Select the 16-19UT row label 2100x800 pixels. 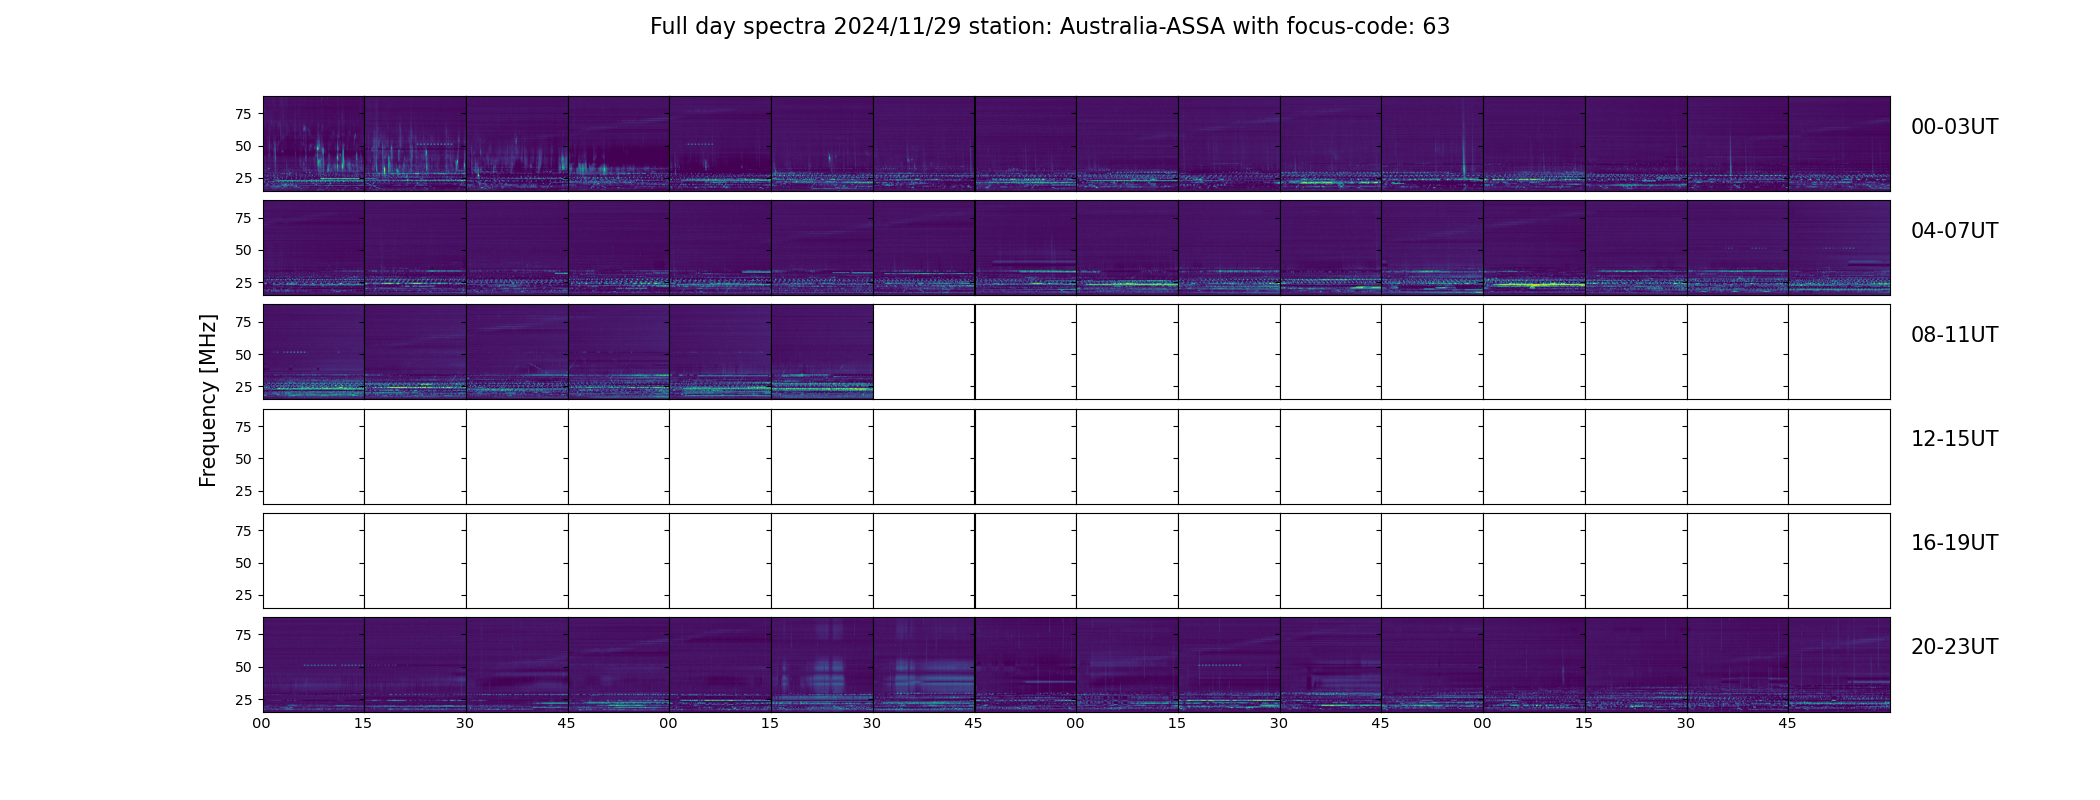(1954, 543)
